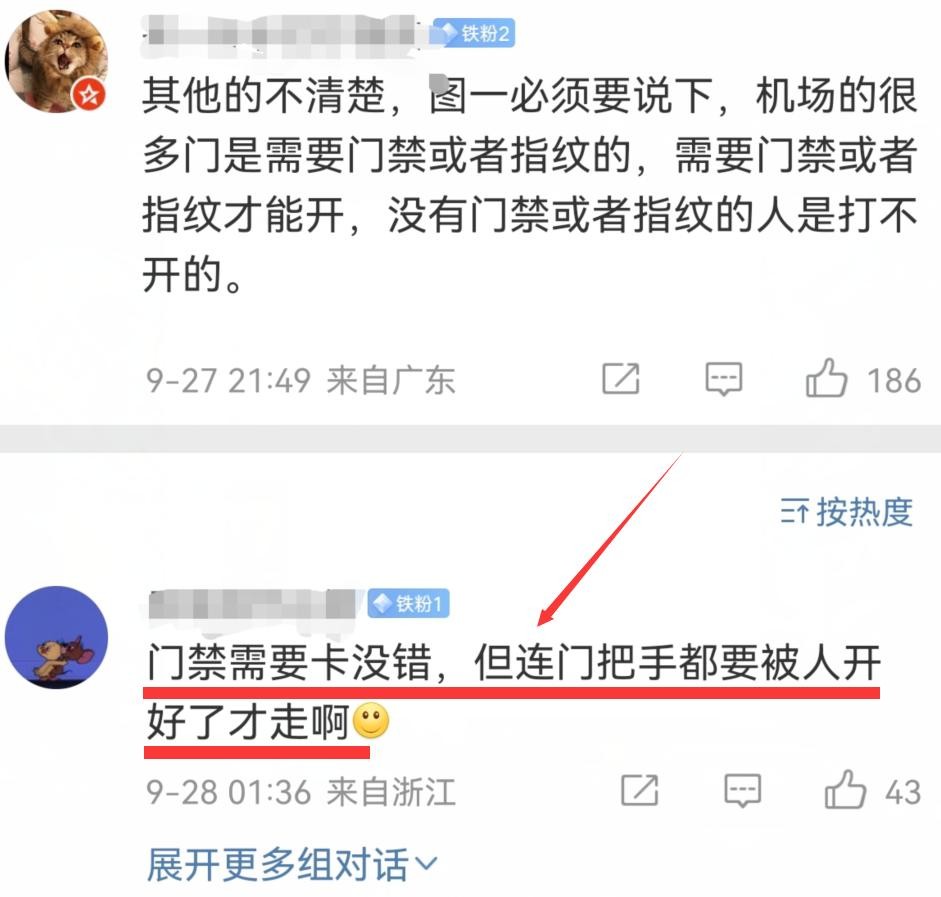Open blurred username of first commenter
This screenshot has width=941, height=897.
284,34
